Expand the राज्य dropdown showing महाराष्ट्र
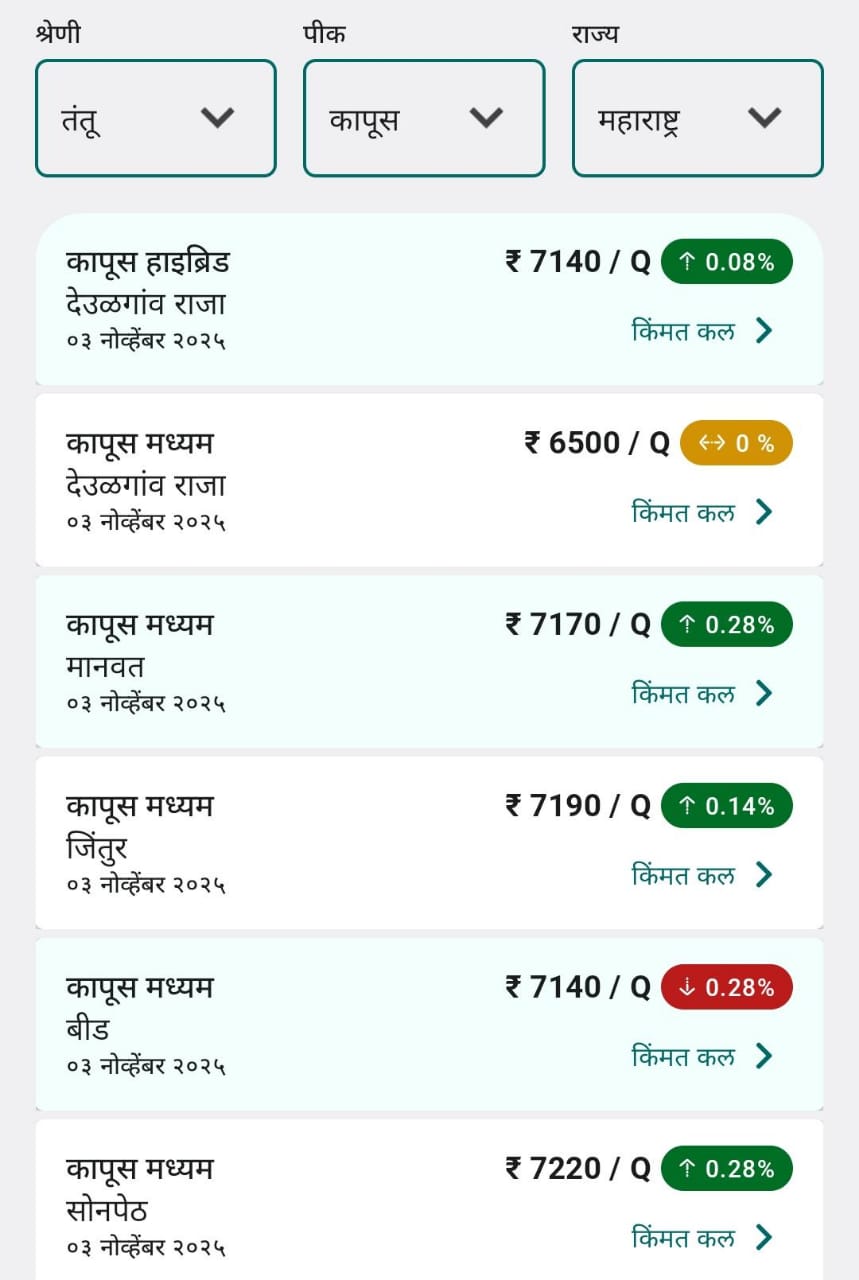The width and height of the screenshot is (859, 1280). pyautogui.click(x=697, y=118)
